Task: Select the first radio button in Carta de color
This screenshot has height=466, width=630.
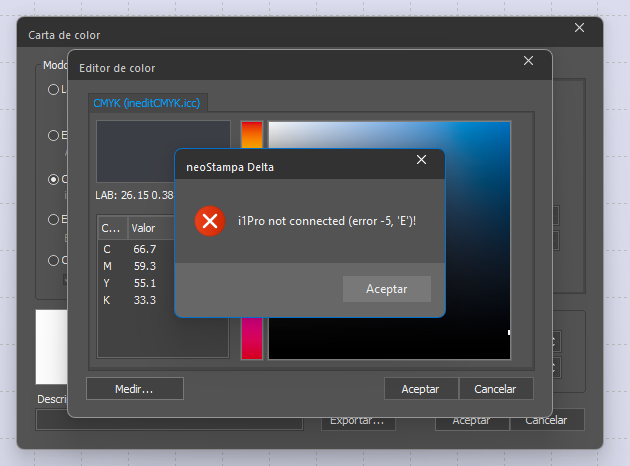Action: (x=53, y=89)
